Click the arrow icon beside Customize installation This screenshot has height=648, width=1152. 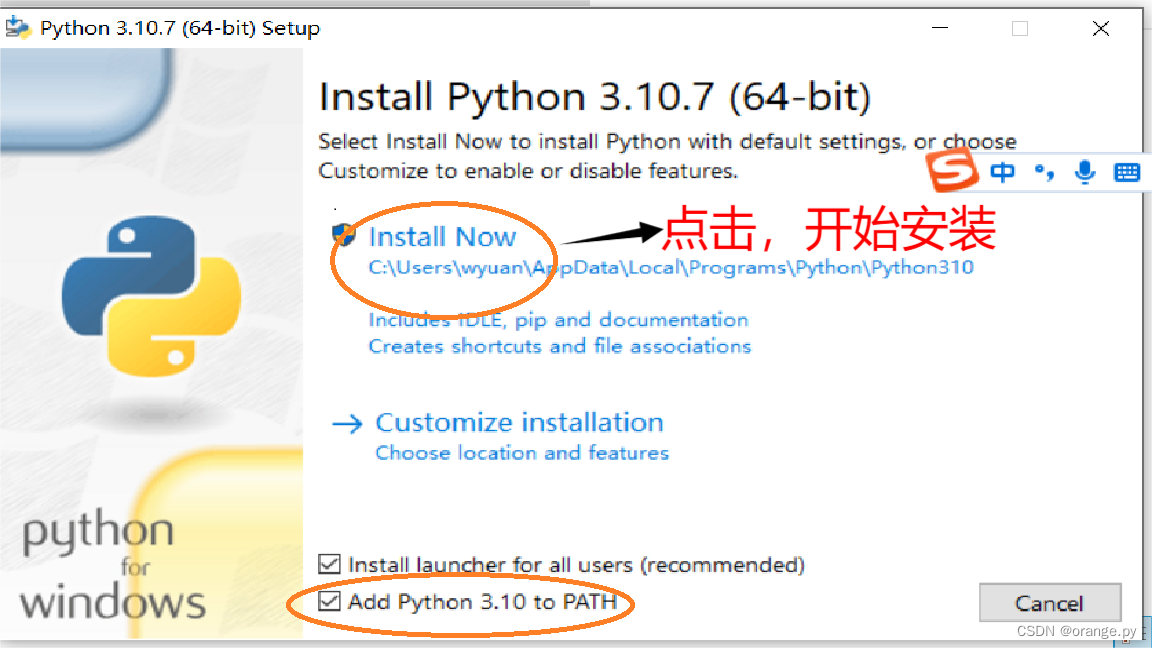coord(346,423)
